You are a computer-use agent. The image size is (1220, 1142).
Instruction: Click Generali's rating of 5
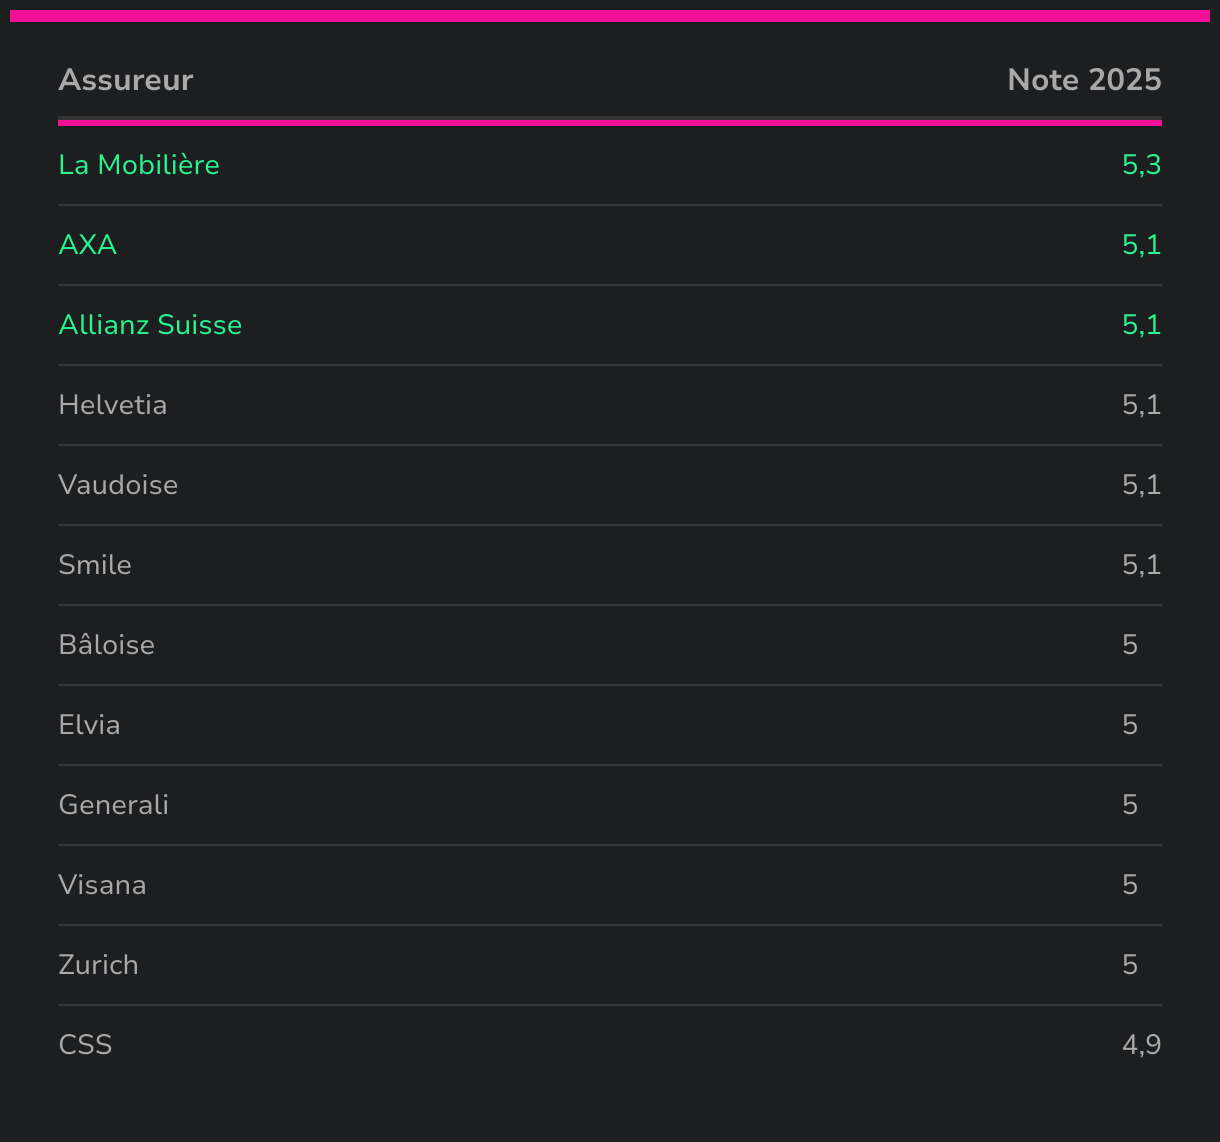pyautogui.click(x=1130, y=805)
